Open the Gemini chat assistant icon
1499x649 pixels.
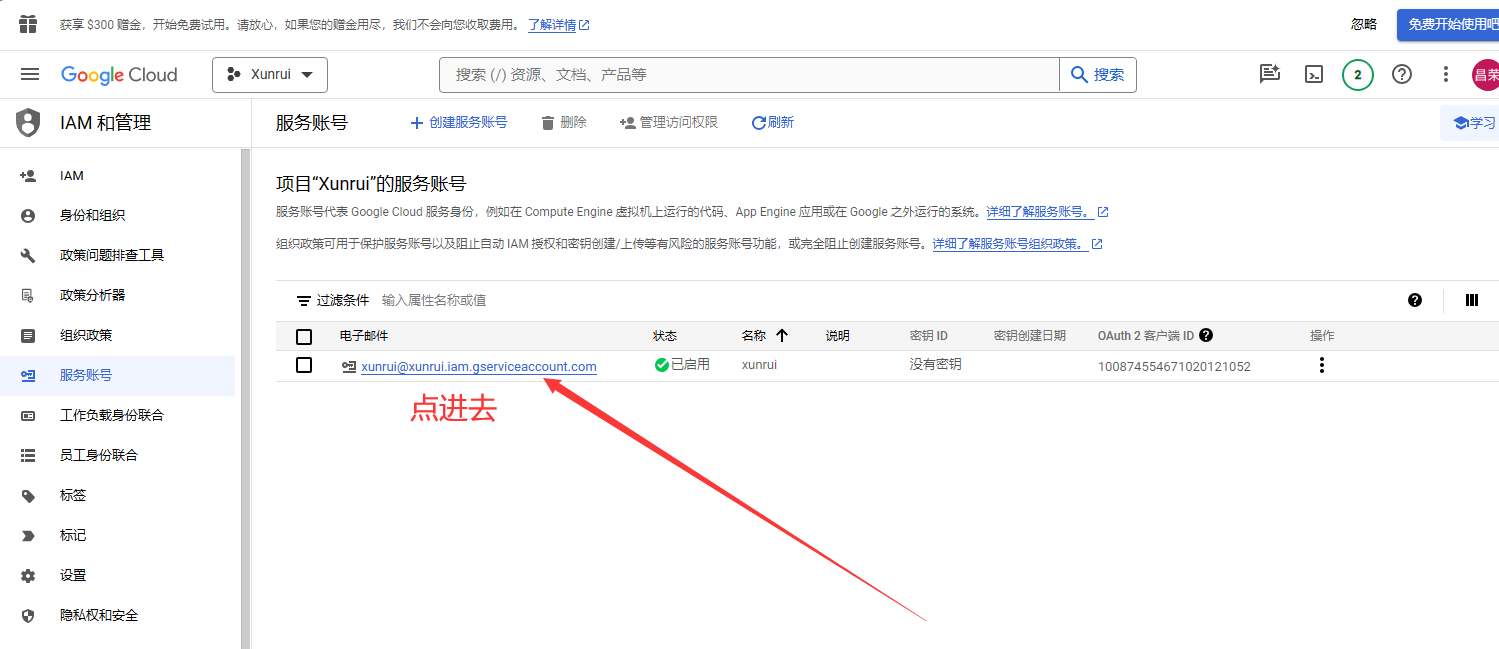tap(1270, 74)
